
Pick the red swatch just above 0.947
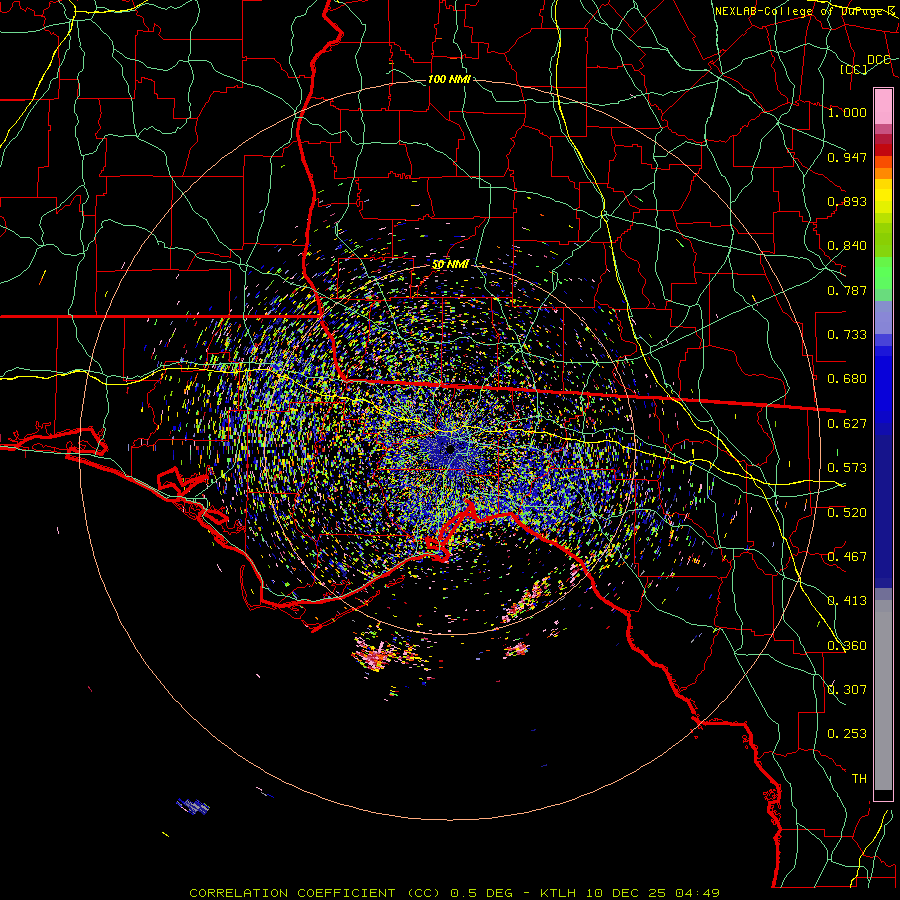883,150
